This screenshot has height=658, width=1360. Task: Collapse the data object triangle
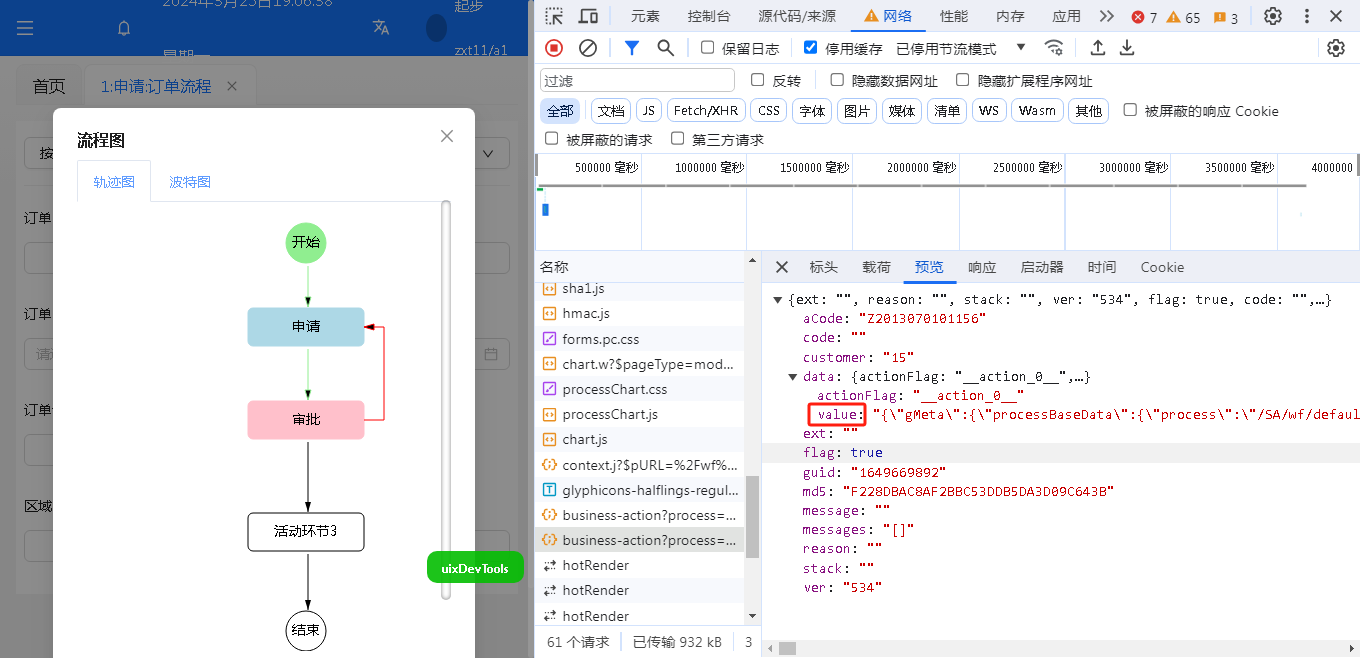click(x=793, y=377)
